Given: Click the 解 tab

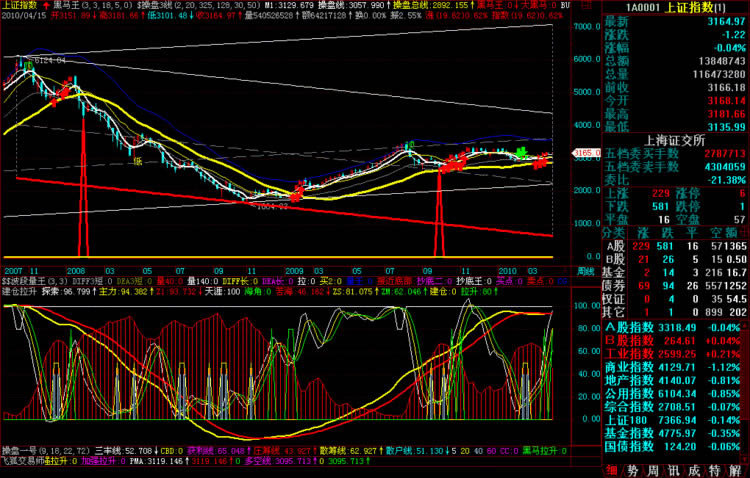Looking at the screenshot, I should pyautogui.click(x=736, y=470).
